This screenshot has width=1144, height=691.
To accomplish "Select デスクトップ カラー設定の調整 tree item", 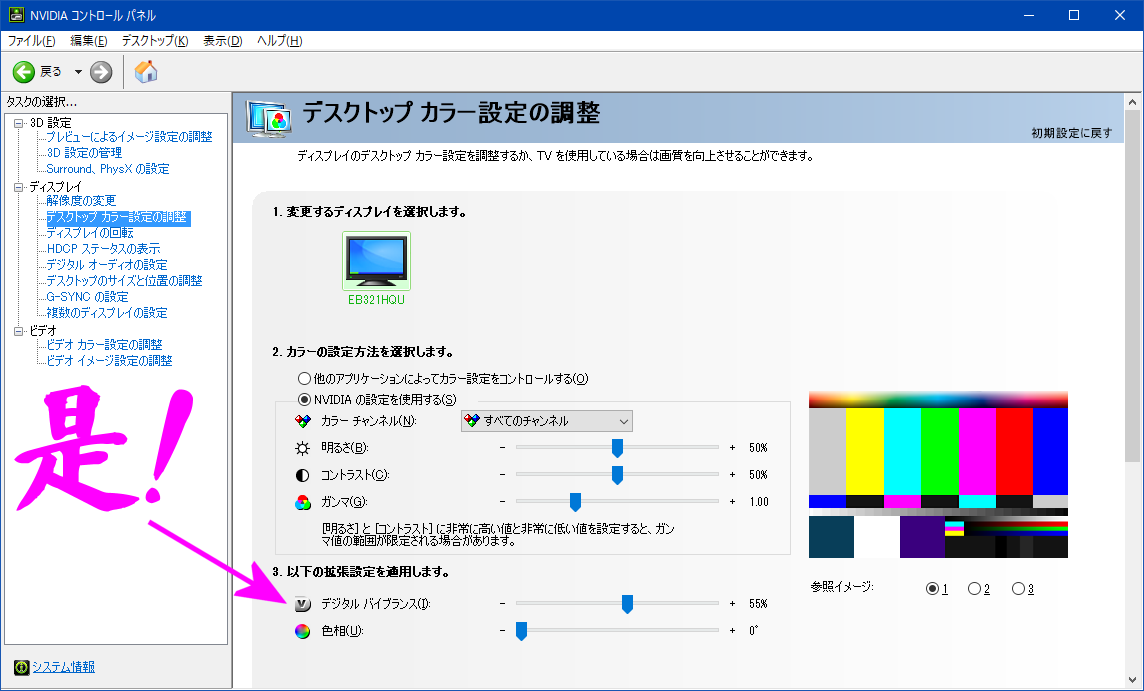I will [x=117, y=217].
